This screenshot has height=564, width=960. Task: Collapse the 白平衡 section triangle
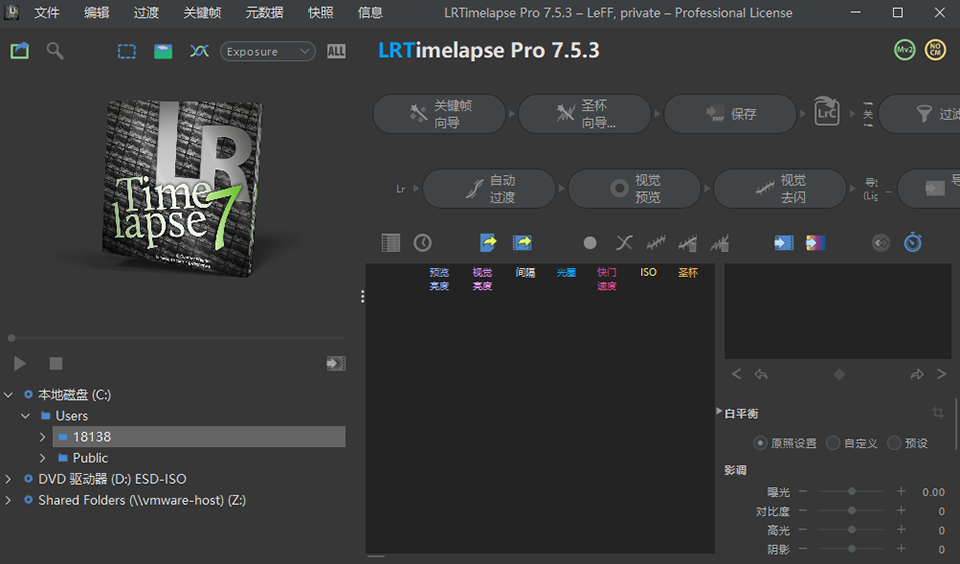[719, 412]
